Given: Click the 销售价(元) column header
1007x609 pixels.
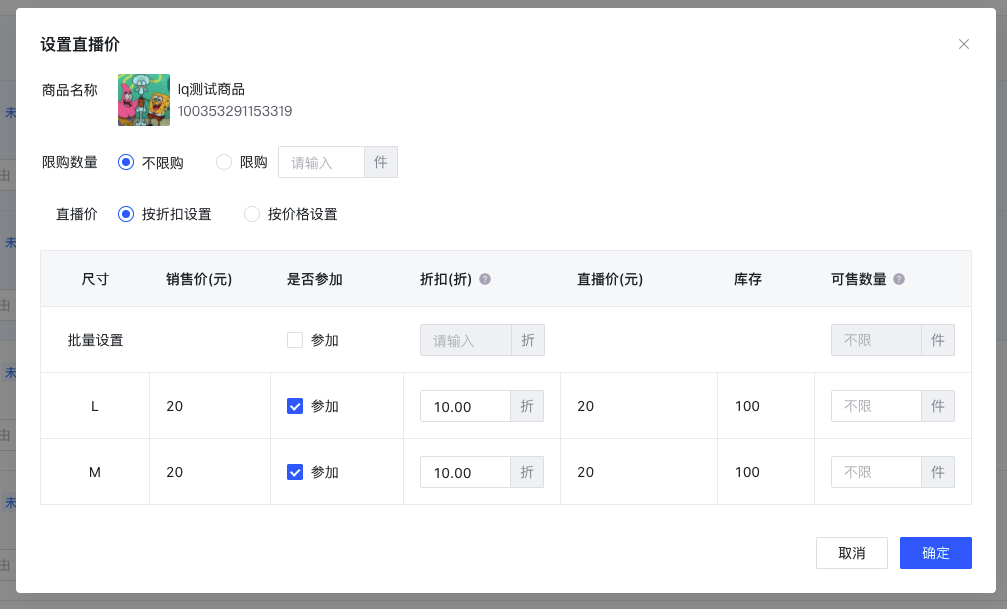Looking at the screenshot, I should pyautogui.click(x=199, y=279).
